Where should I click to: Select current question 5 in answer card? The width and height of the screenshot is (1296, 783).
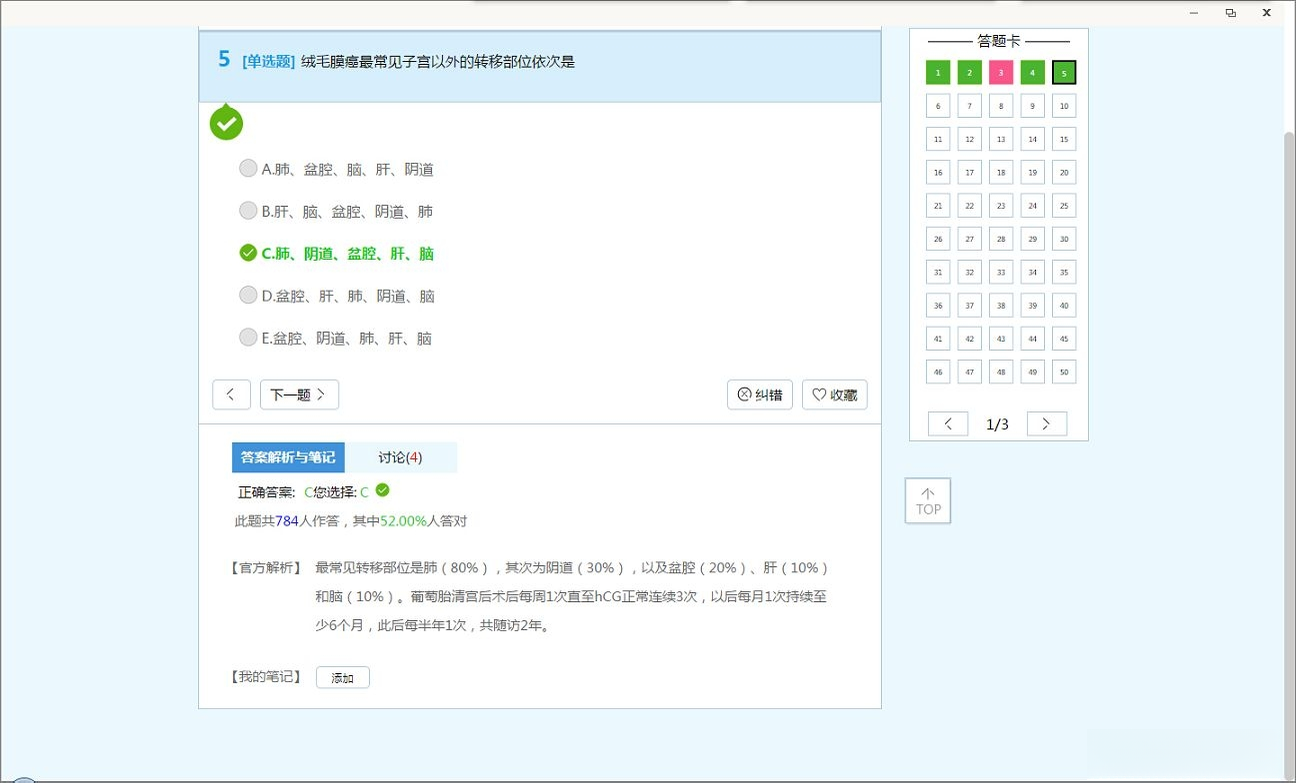[x=1064, y=72]
